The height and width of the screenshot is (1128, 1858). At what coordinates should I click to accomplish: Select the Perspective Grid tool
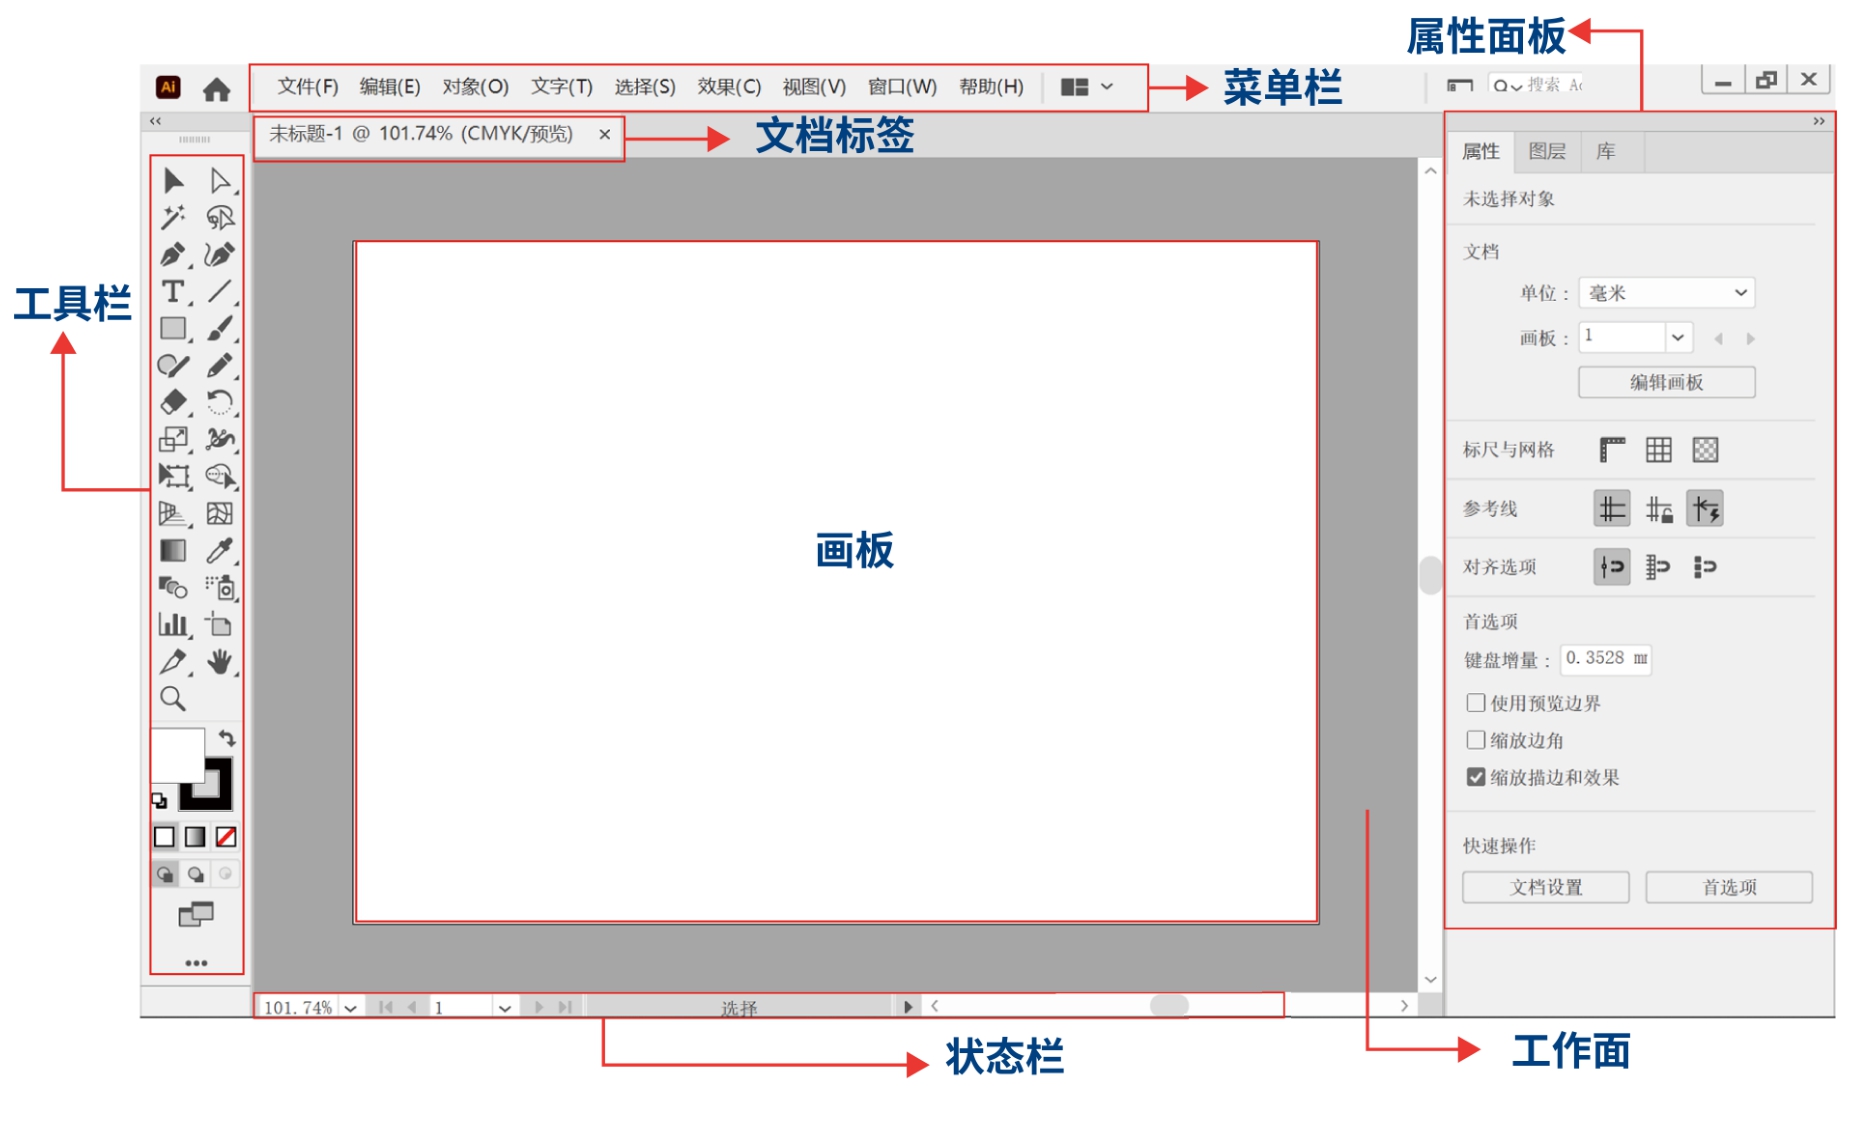[x=173, y=513]
